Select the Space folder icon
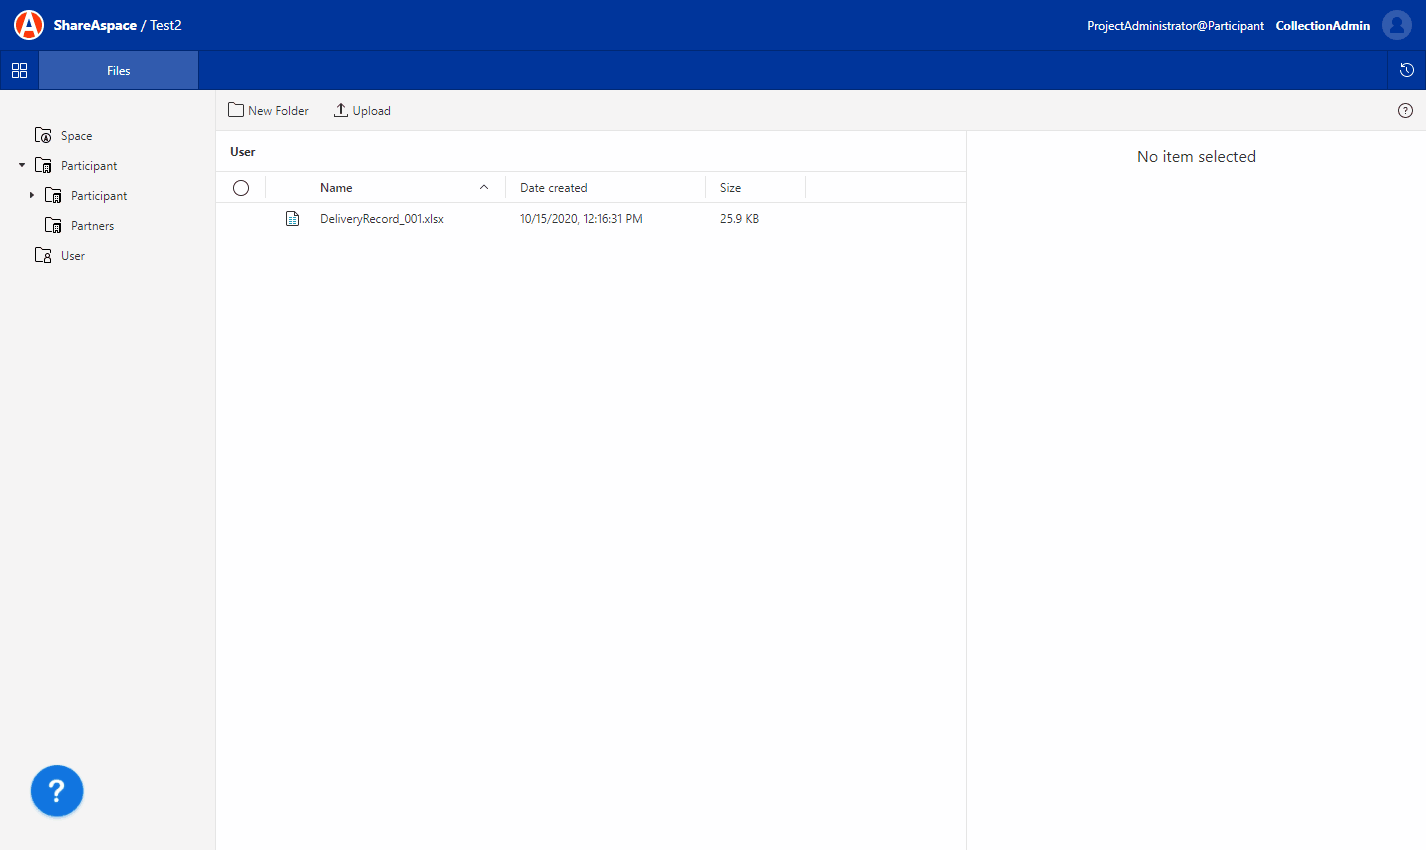1426x850 pixels. (x=45, y=135)
